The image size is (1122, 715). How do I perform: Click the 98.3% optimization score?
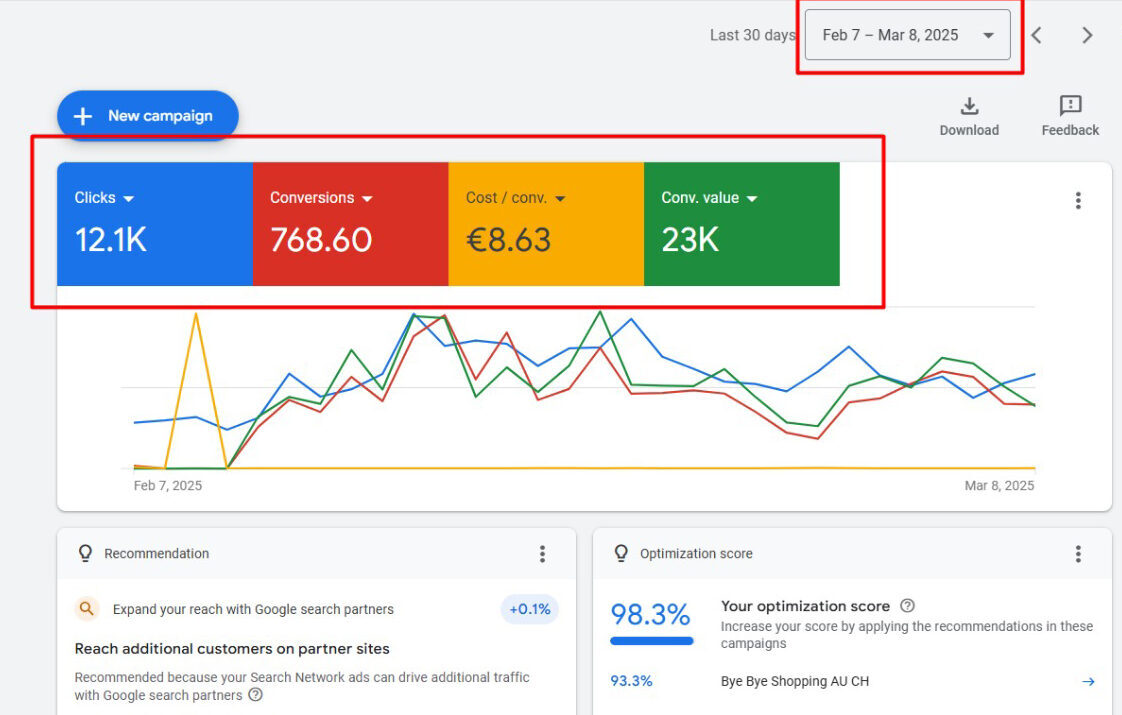pyautogui.click(x=650, y=615)
